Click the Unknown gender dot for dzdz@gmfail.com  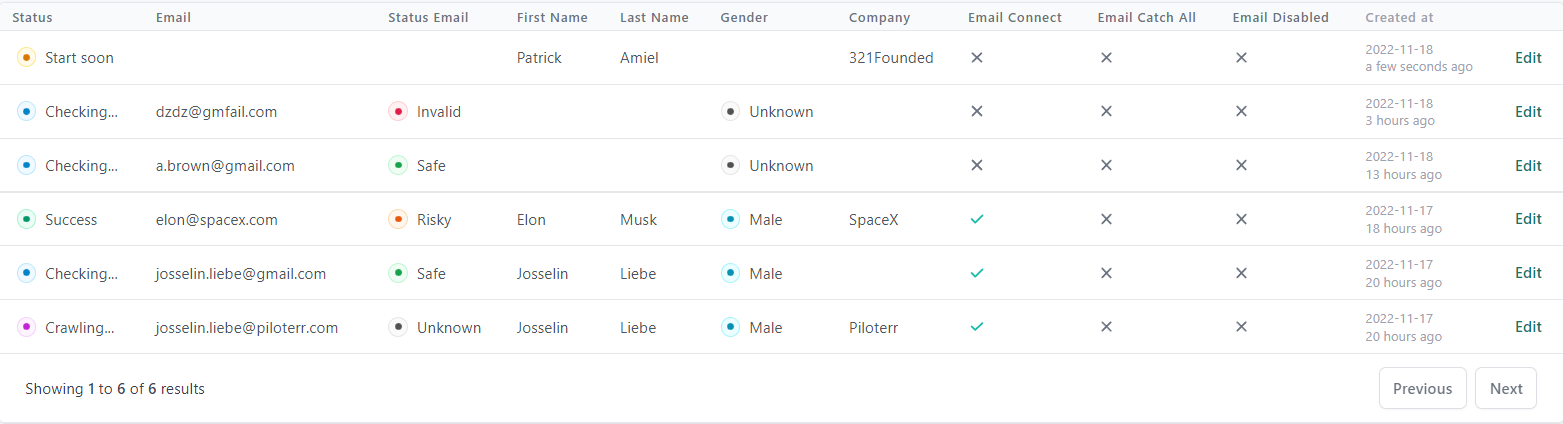click(x=731, y=112)
